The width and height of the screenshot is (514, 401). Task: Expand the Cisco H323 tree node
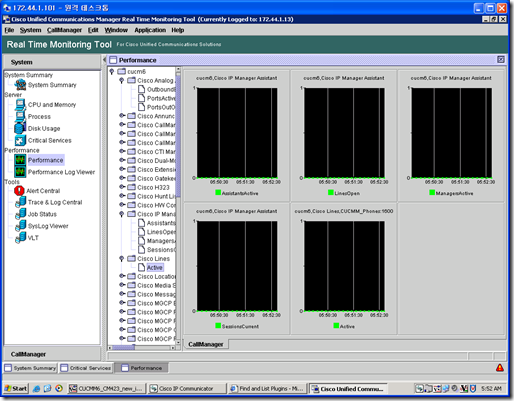point(122,187)
